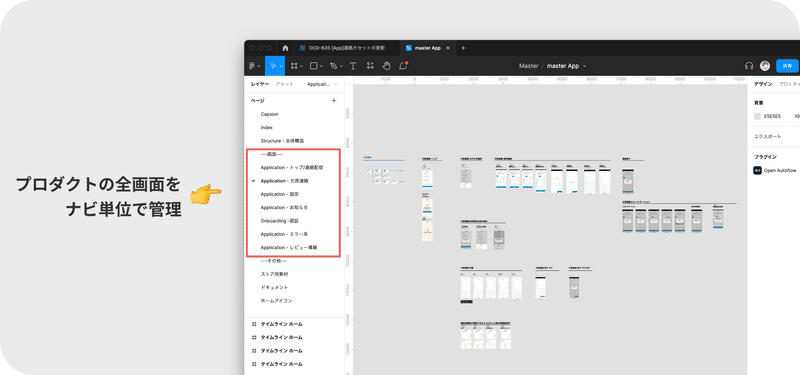Click the E5E5E5 hex value field
This screenshot has height=375, width=800.
[x=772, y=116]
